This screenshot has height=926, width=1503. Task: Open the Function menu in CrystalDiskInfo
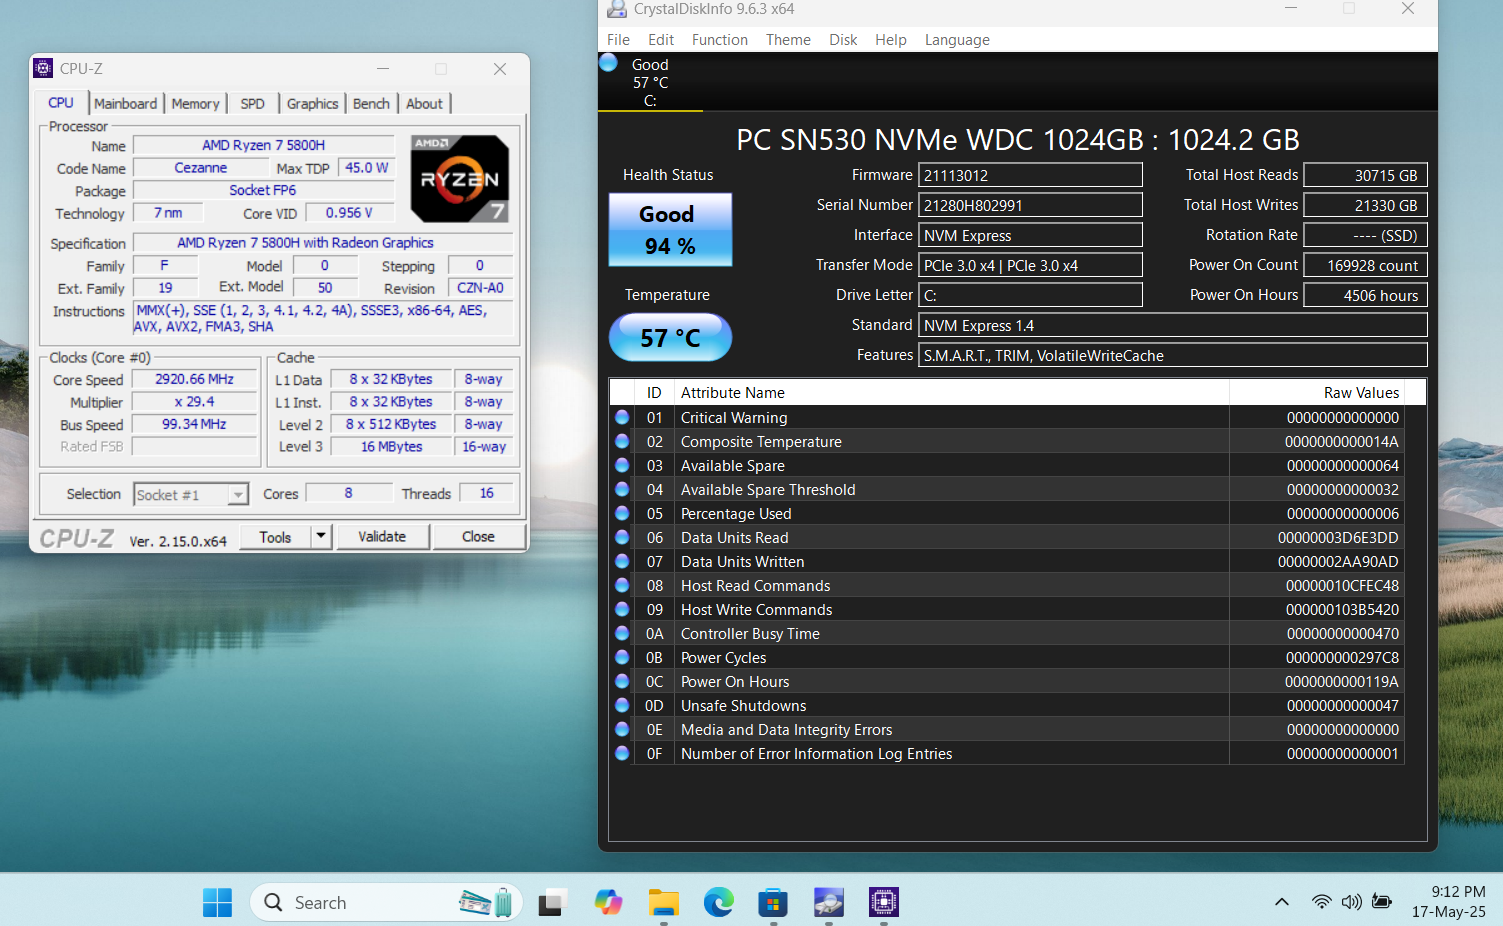tap(719, 40)
